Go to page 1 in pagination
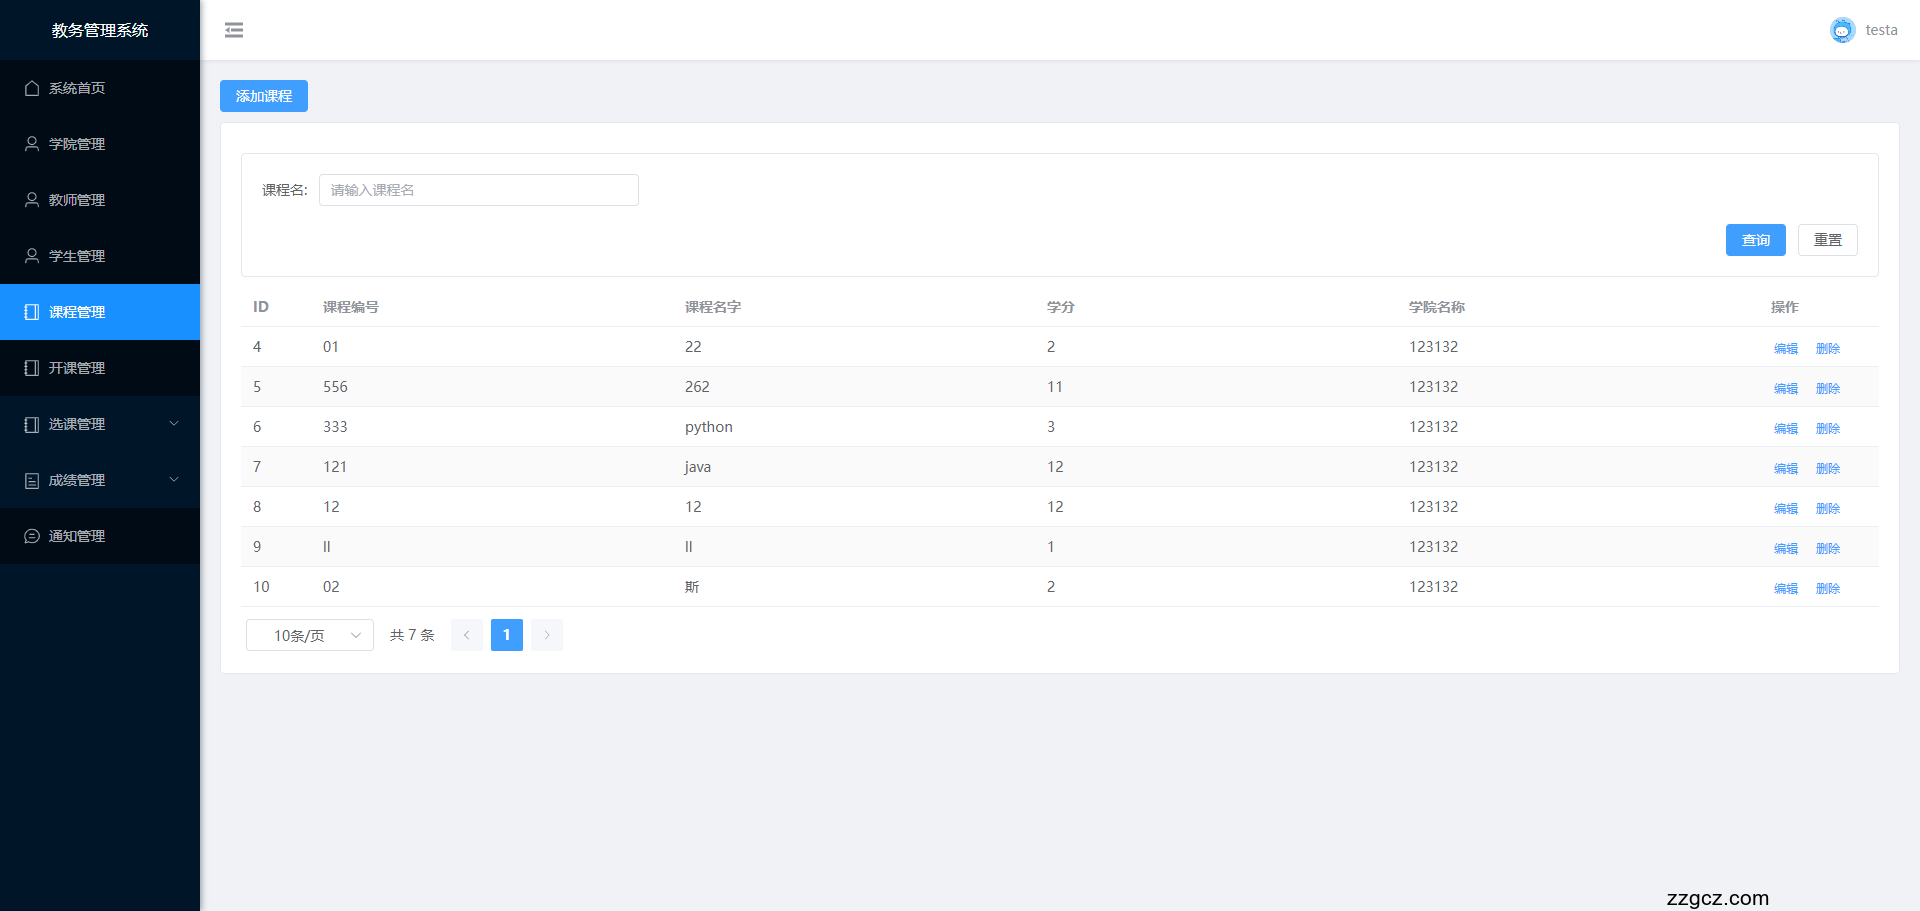The image size is (1920, 911). (507, 635)
